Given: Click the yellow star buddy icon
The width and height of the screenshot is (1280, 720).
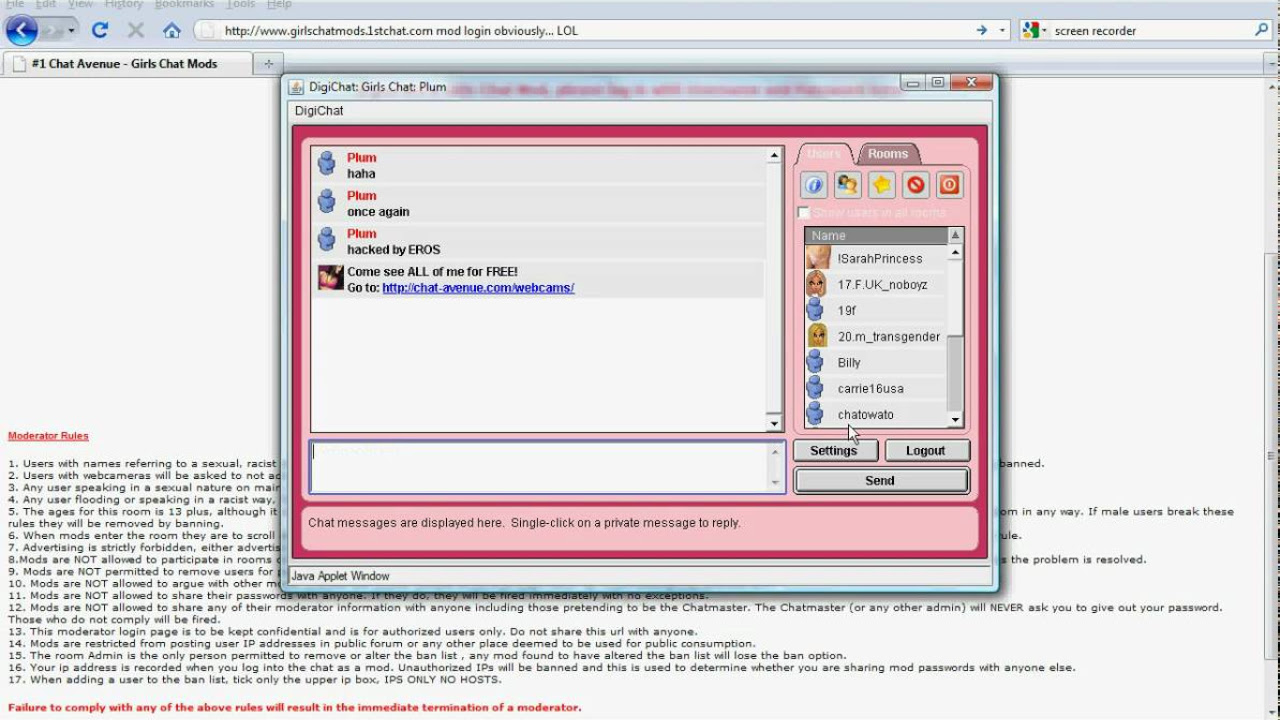Looking at the screenshot, I should [x=882, y=185].
